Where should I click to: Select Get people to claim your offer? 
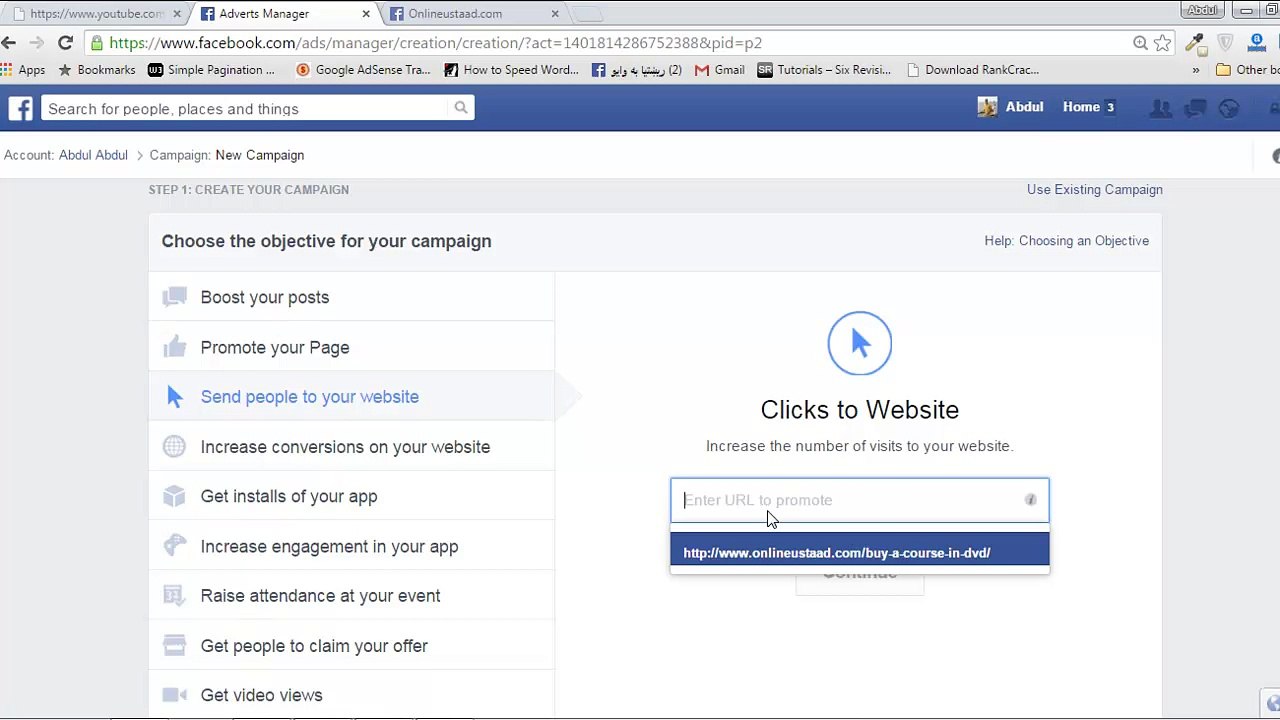click(x=351, y=646)
